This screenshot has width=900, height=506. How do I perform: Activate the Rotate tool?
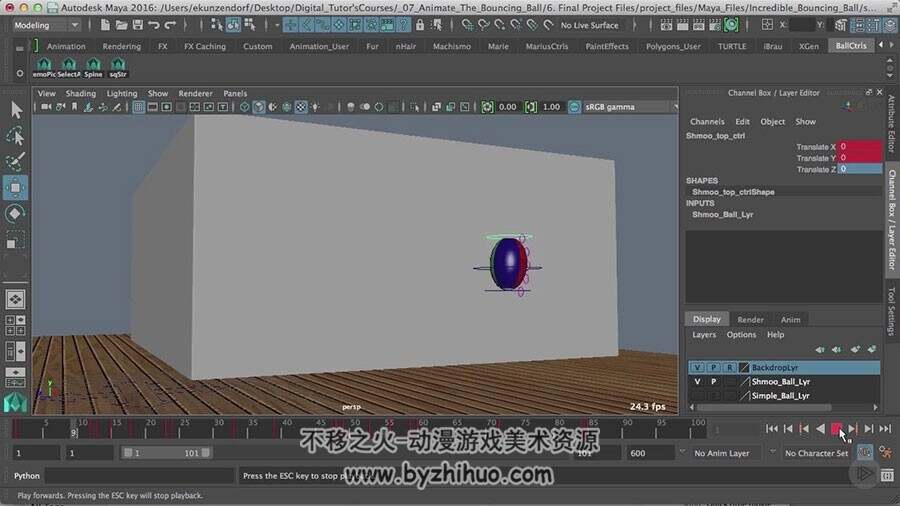[x=15, y=213]
